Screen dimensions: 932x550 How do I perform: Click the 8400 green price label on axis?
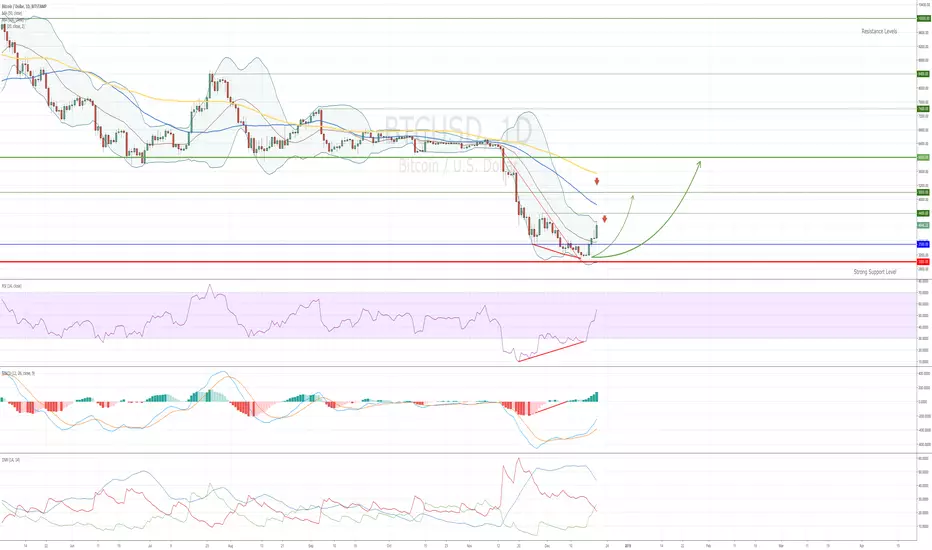(923, 74)
